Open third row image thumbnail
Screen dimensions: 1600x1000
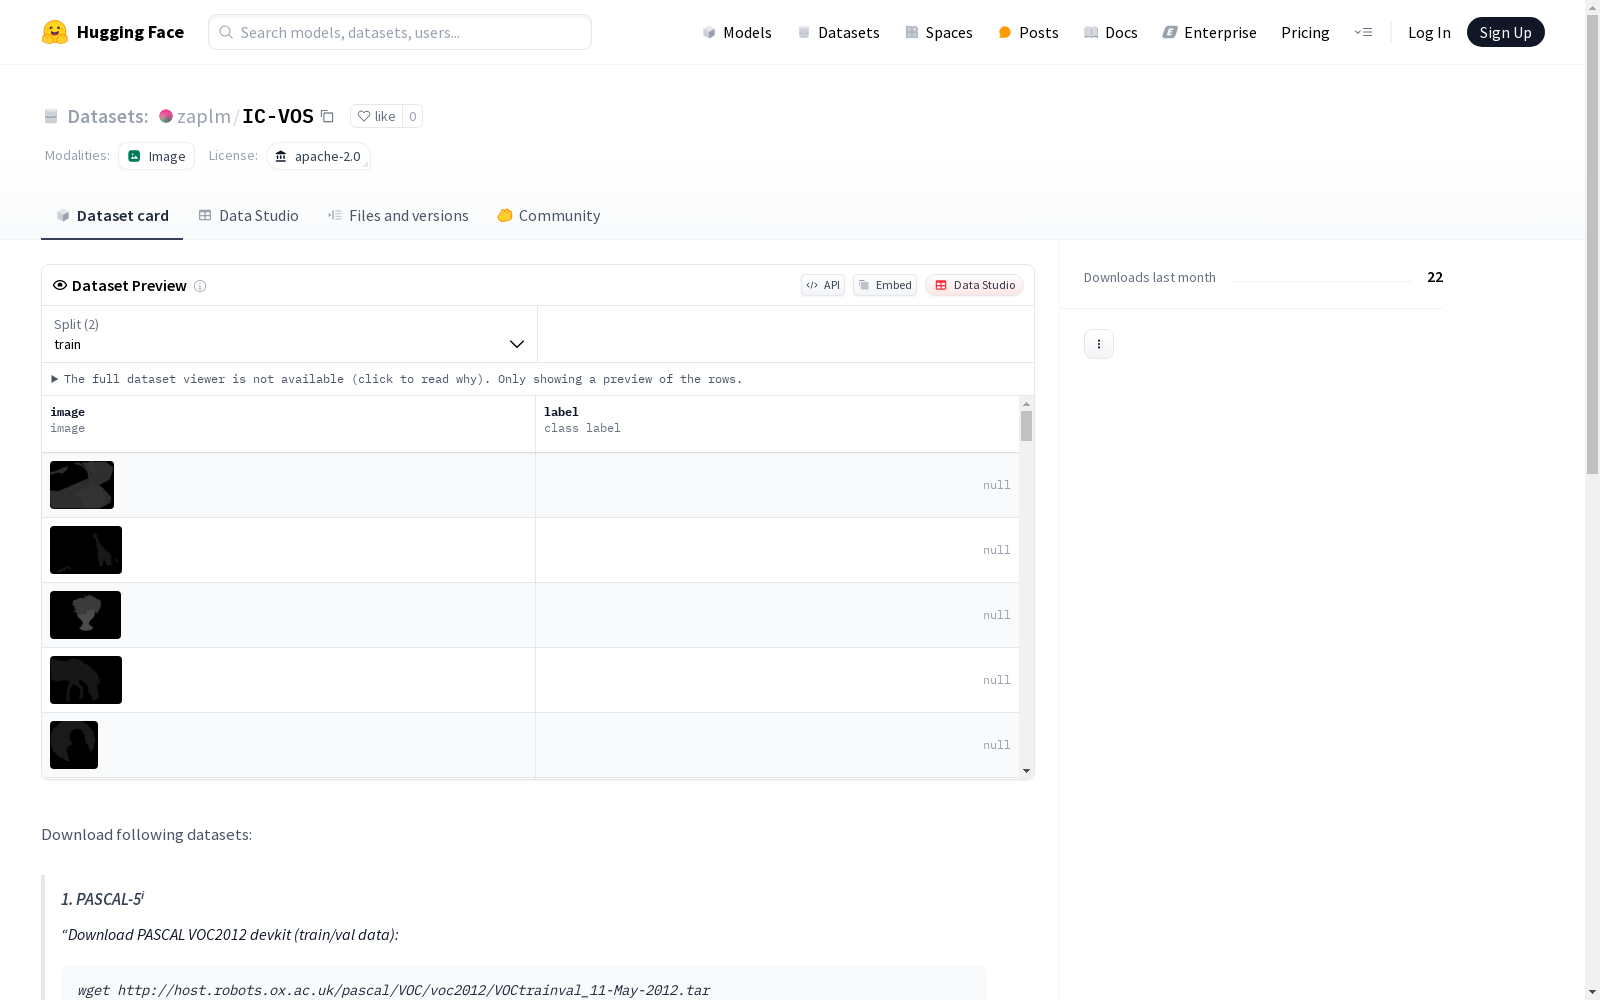coord(85,615)
